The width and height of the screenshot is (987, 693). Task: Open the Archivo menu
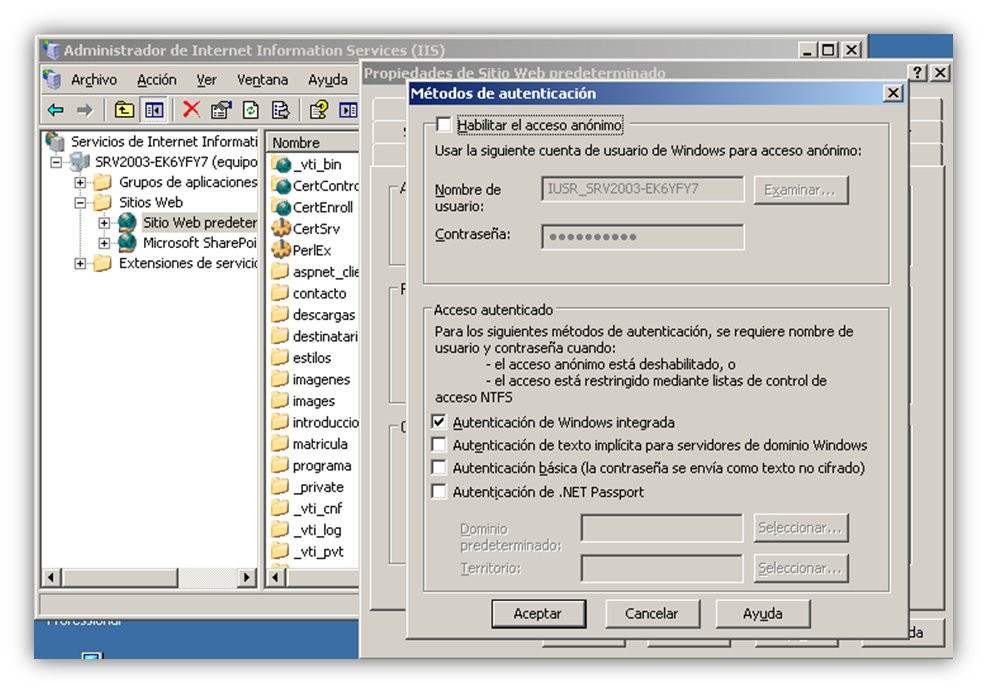tap(94, 80)
